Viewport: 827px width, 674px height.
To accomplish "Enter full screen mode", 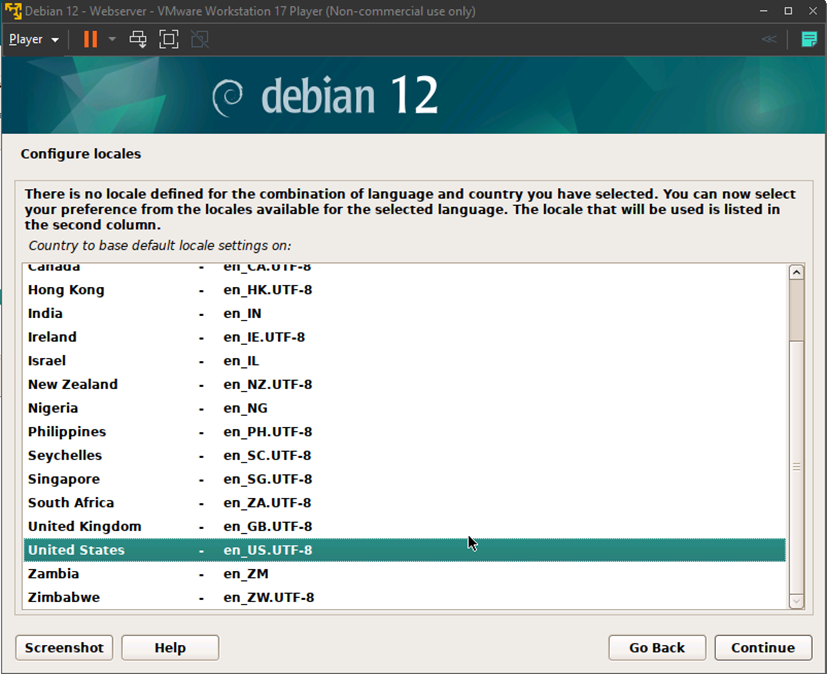I will coord(168,39).
